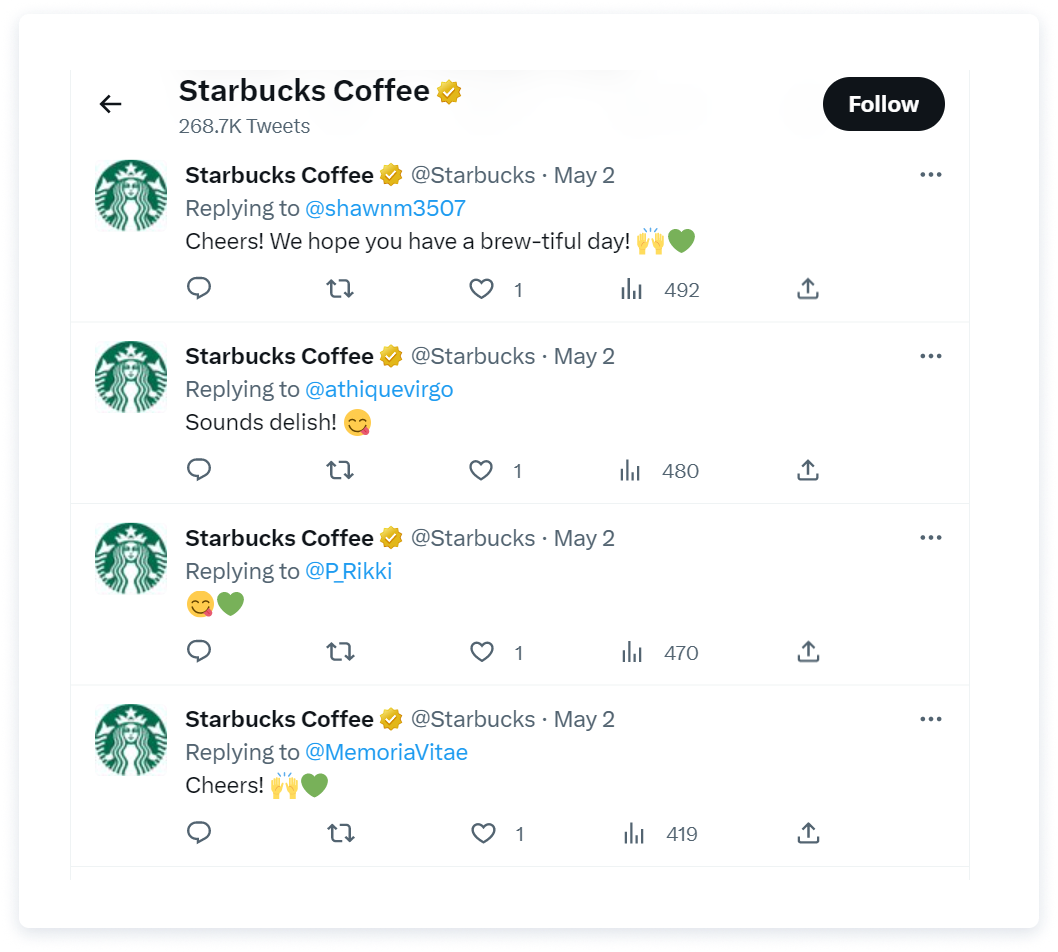1058x952 pixels.
Task: Like the "Cheers!" reply to @MemoriaVitae
Action: click(483, 833)
